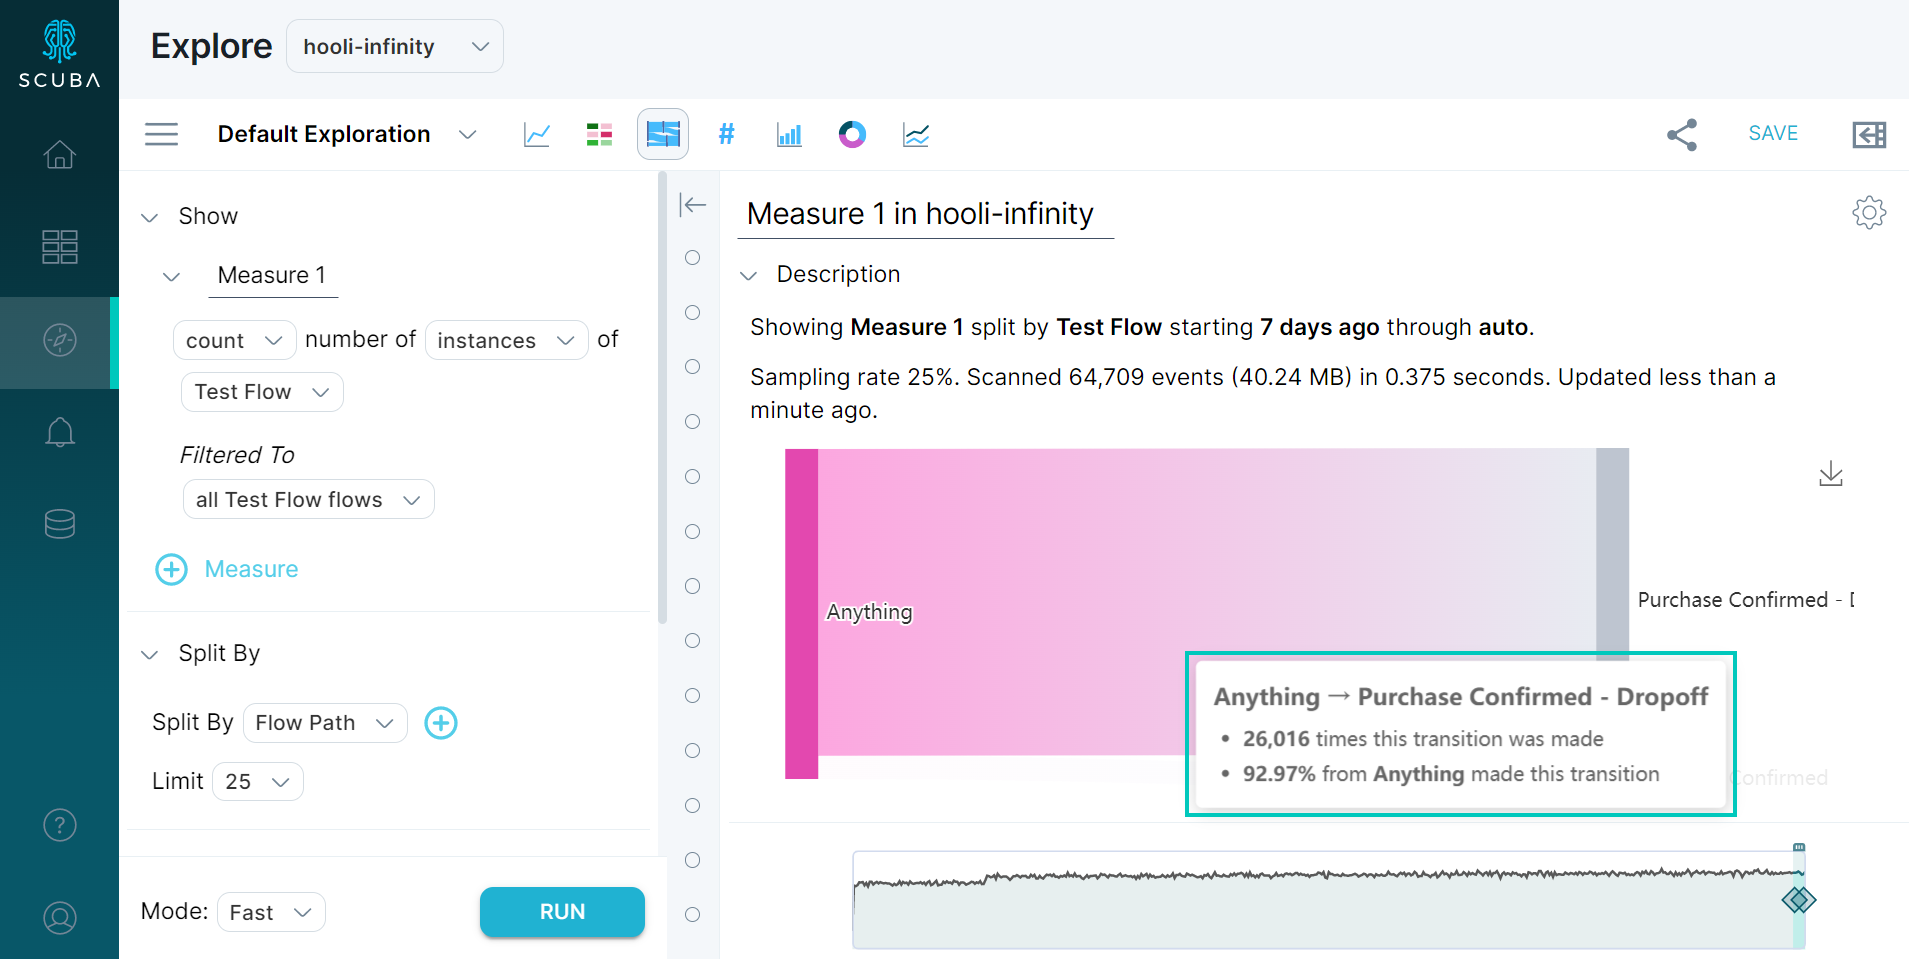This screenshot has width=1909, height=959.
Task: Select the Sankey flow view icon
Action: (x=663, y=134)
